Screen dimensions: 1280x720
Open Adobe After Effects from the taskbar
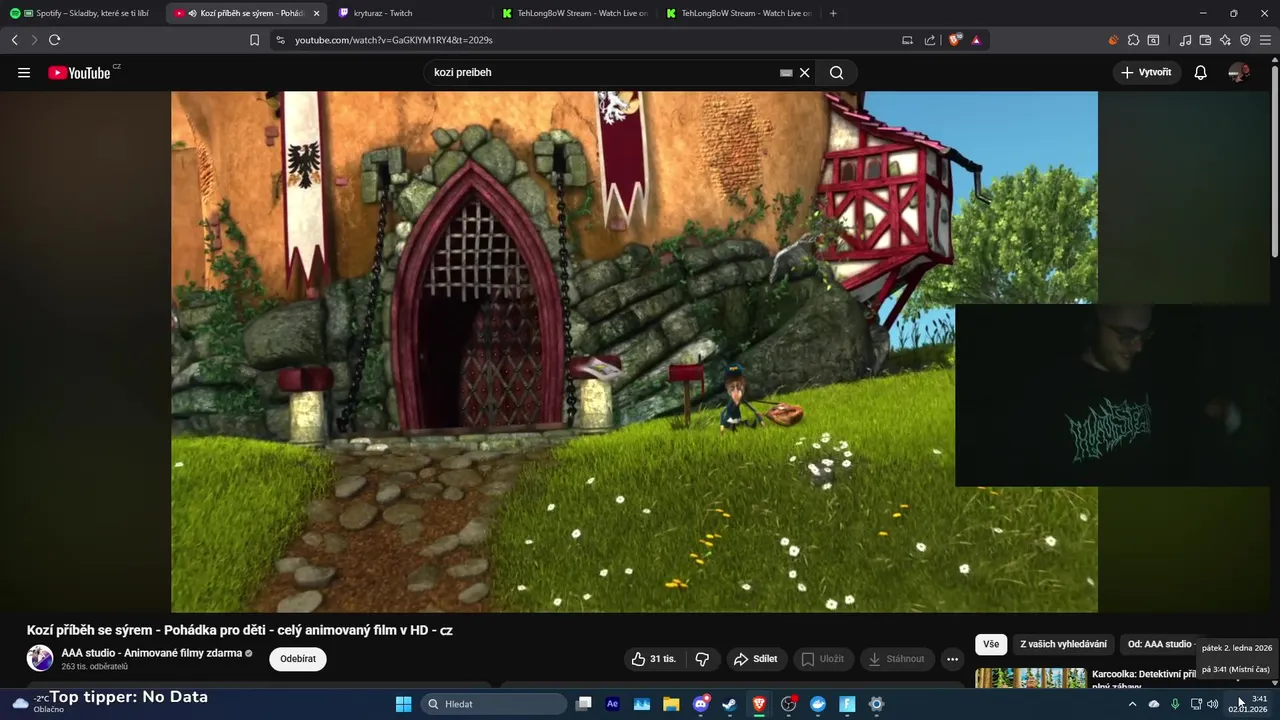[613, 704]
